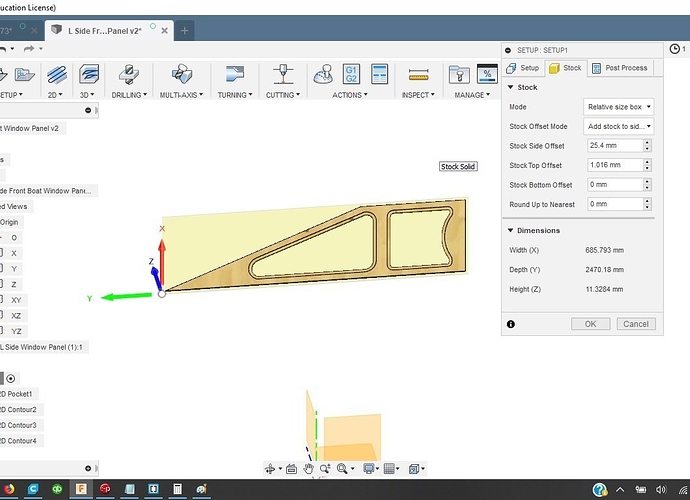Click the G1 G2 post process icon
This screenshot has height=500, width=690.
click(x=351, y=74)
